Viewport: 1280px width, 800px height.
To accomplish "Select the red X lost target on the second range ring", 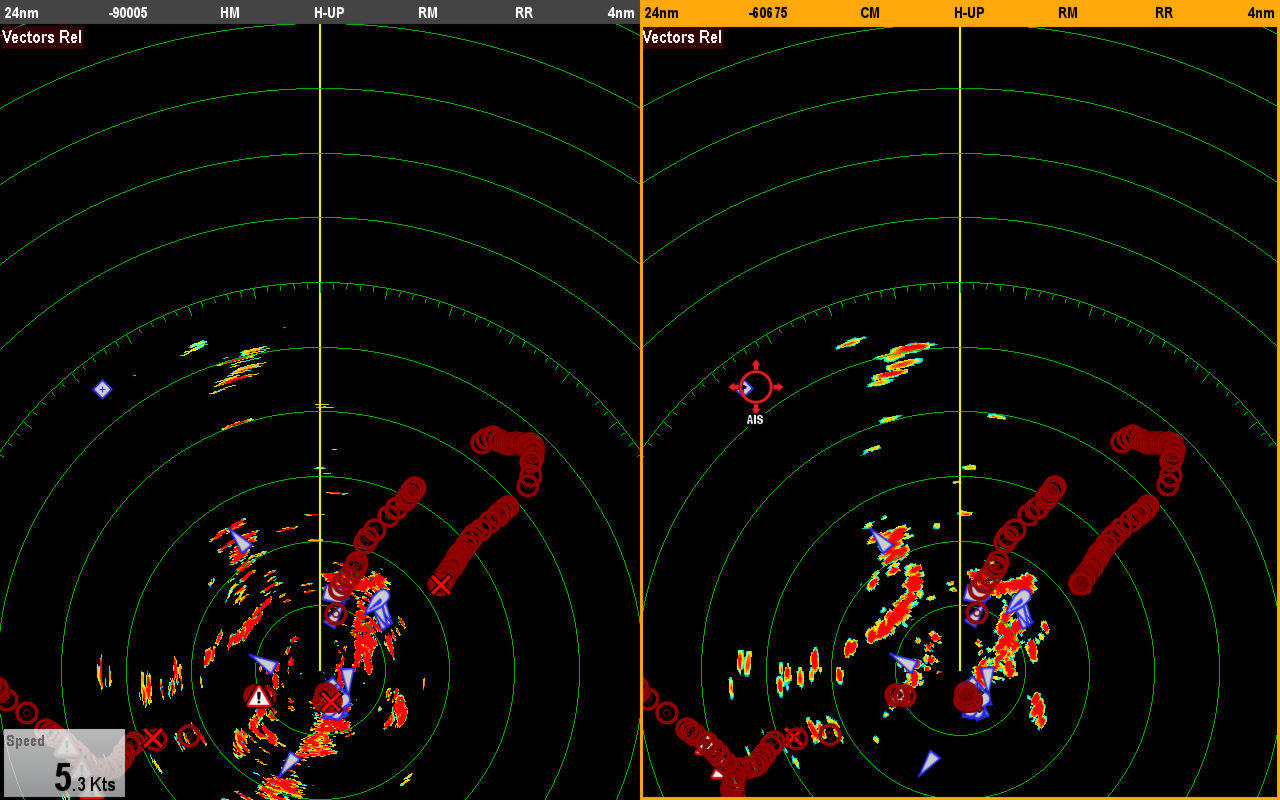I will coord(440,584).
